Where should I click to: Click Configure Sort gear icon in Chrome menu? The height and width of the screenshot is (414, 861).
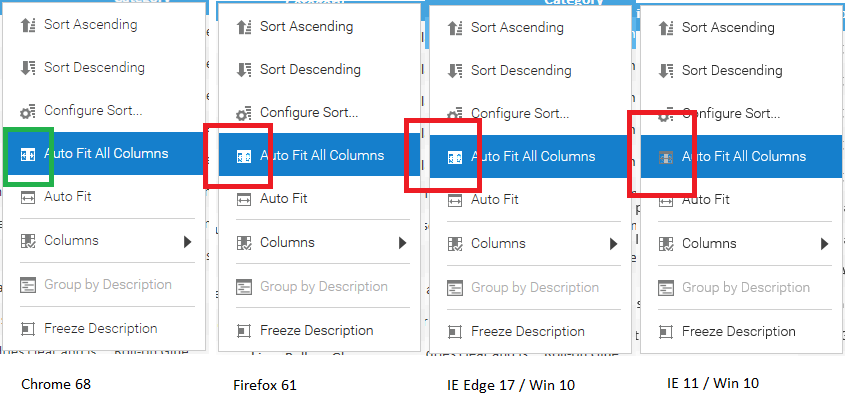coord(27,111)
